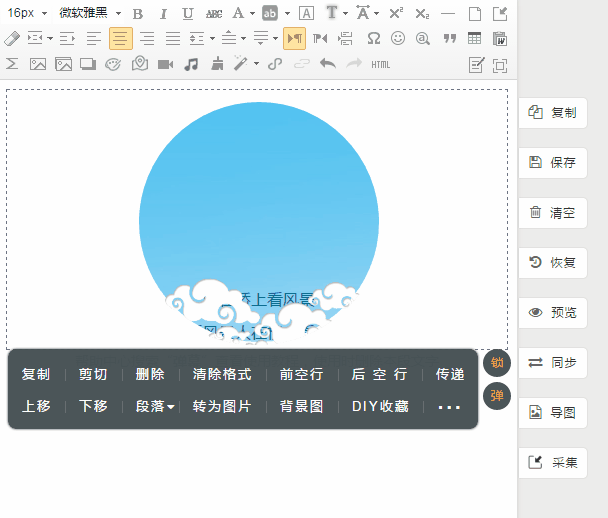Screen dimensions: 608x518
Task: Click the 导图 export image button
Action: 553,413
